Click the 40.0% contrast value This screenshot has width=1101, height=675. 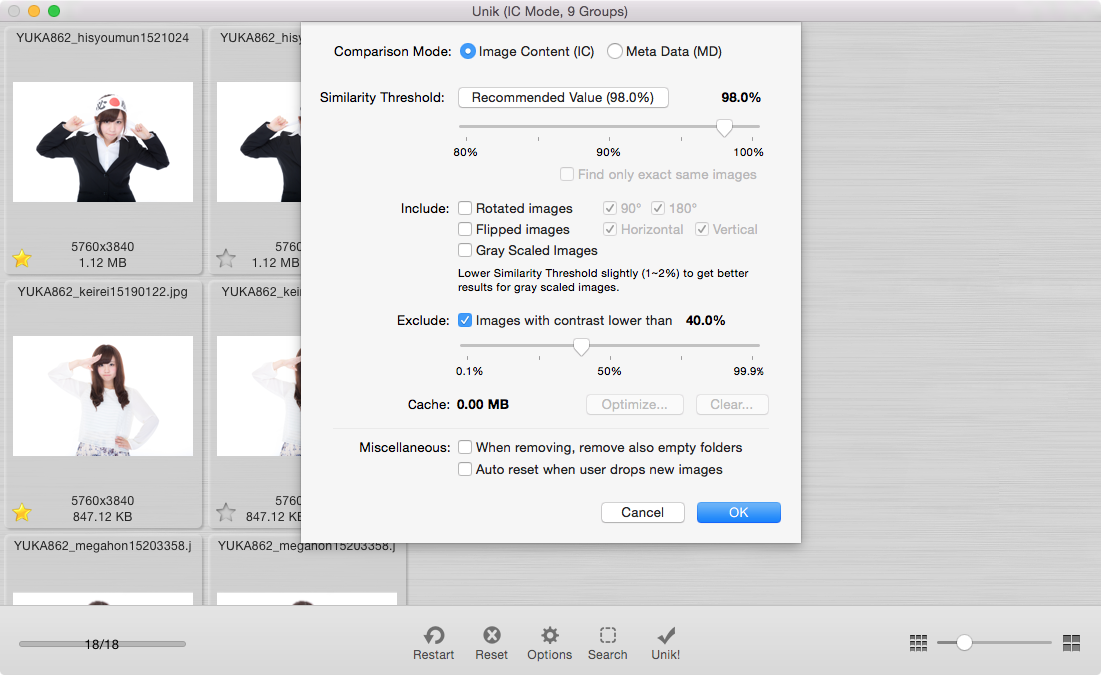point(706,320)
